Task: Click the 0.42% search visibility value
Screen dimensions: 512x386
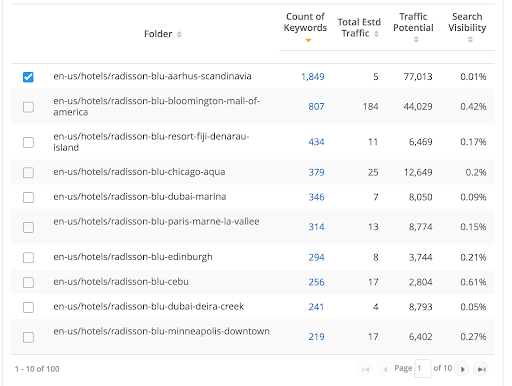Action: [x=473, y=107]
